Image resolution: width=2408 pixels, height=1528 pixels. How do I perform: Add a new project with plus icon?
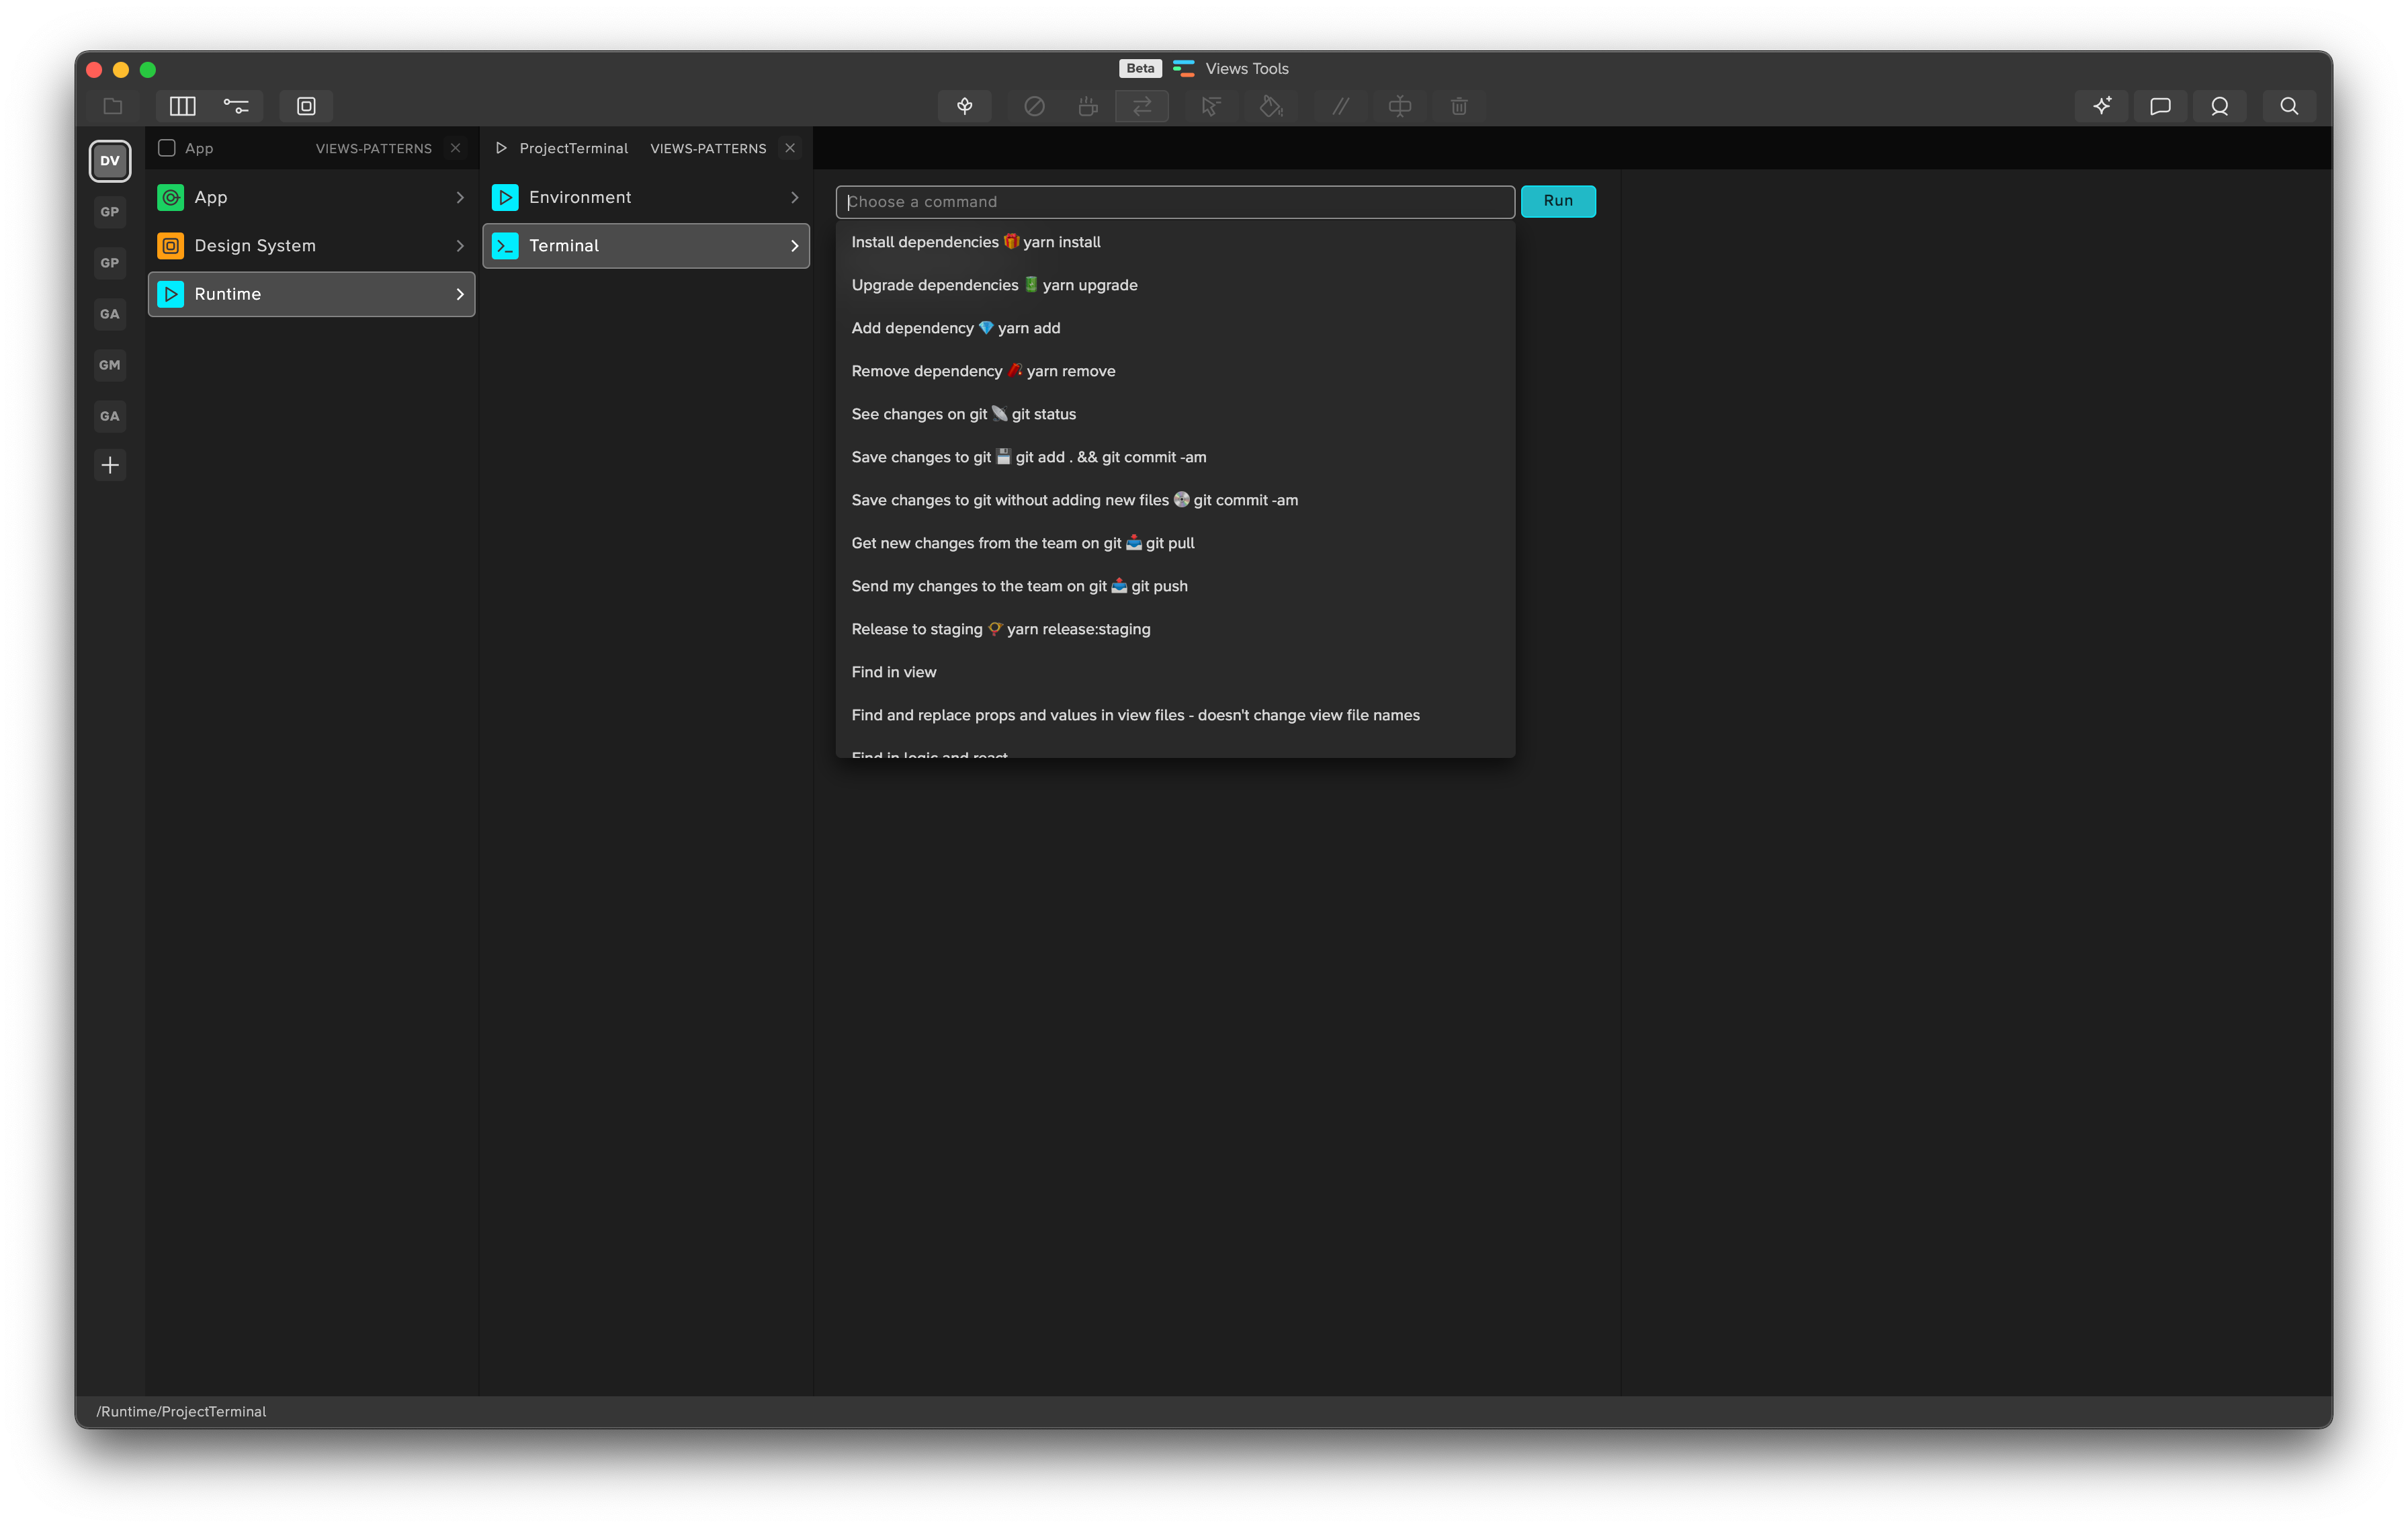pyautogui.click(x=110, y=465)
